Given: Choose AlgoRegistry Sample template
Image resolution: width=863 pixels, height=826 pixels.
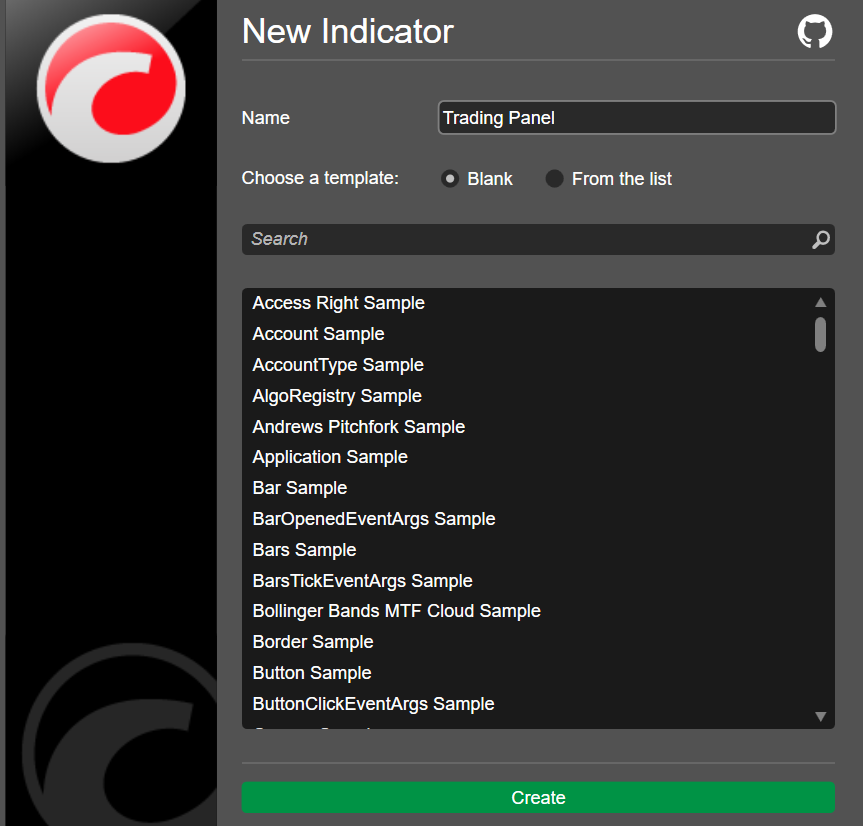Looking at the screenshot, I should click(x=337, y=396).
